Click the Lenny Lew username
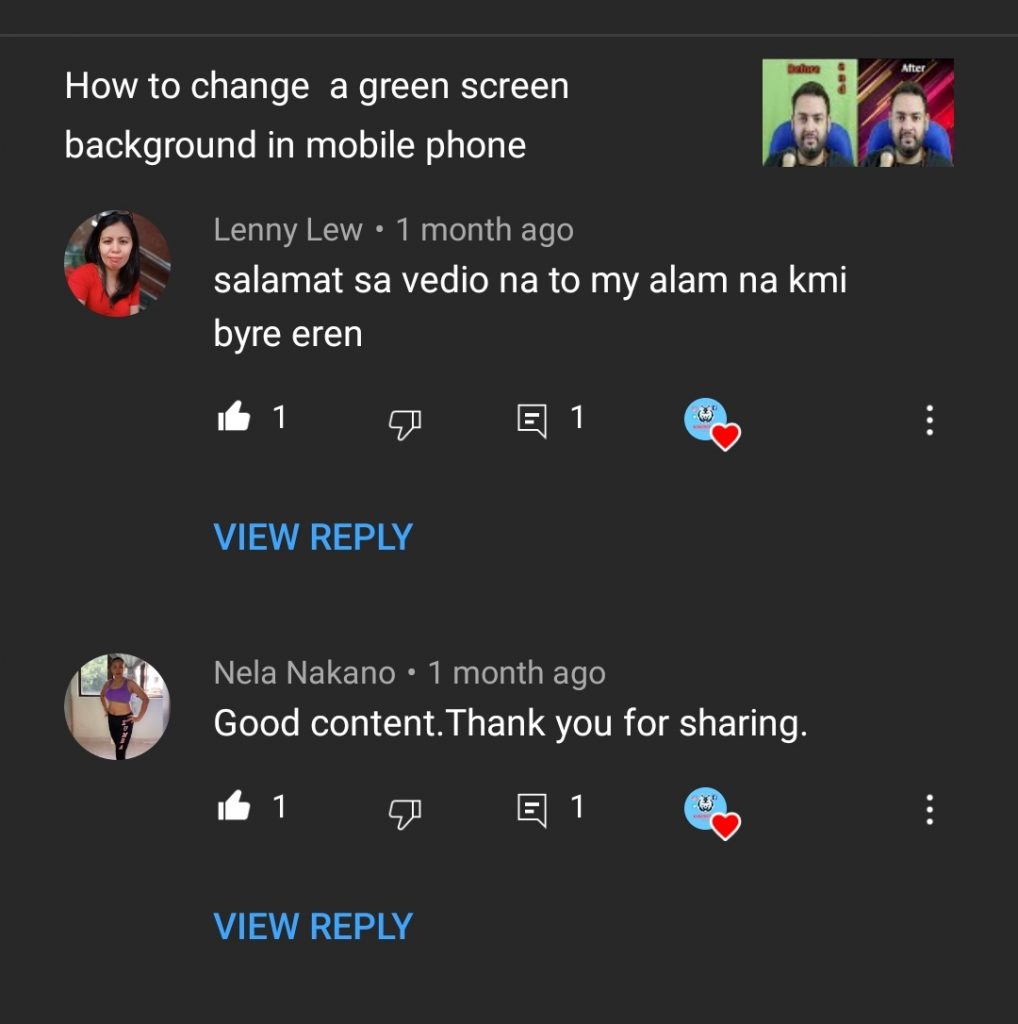 pyautogui.click(x=288, y=230)
